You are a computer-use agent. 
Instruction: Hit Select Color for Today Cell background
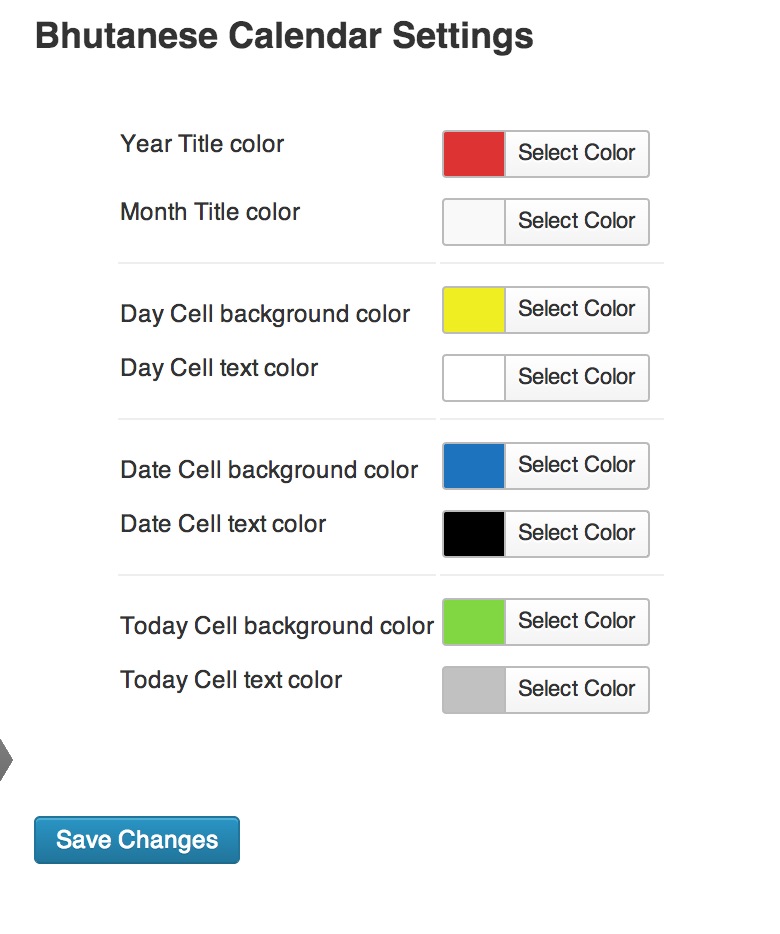tap(577, 622)
